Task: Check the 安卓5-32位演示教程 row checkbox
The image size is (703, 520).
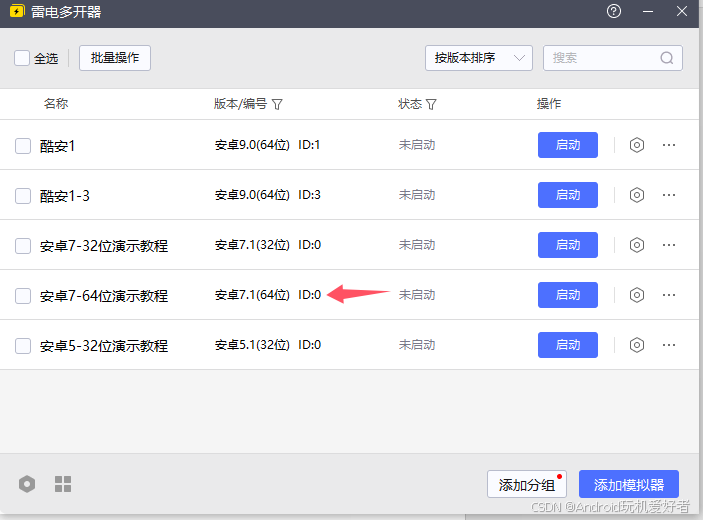Action: 23,346
